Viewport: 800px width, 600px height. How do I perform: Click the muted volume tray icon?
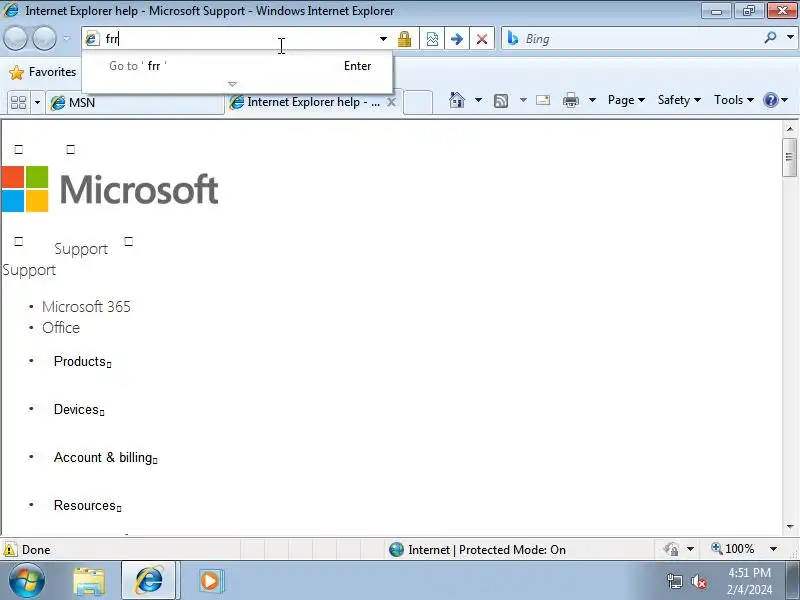pyautogui.click(x=698, y=581)
